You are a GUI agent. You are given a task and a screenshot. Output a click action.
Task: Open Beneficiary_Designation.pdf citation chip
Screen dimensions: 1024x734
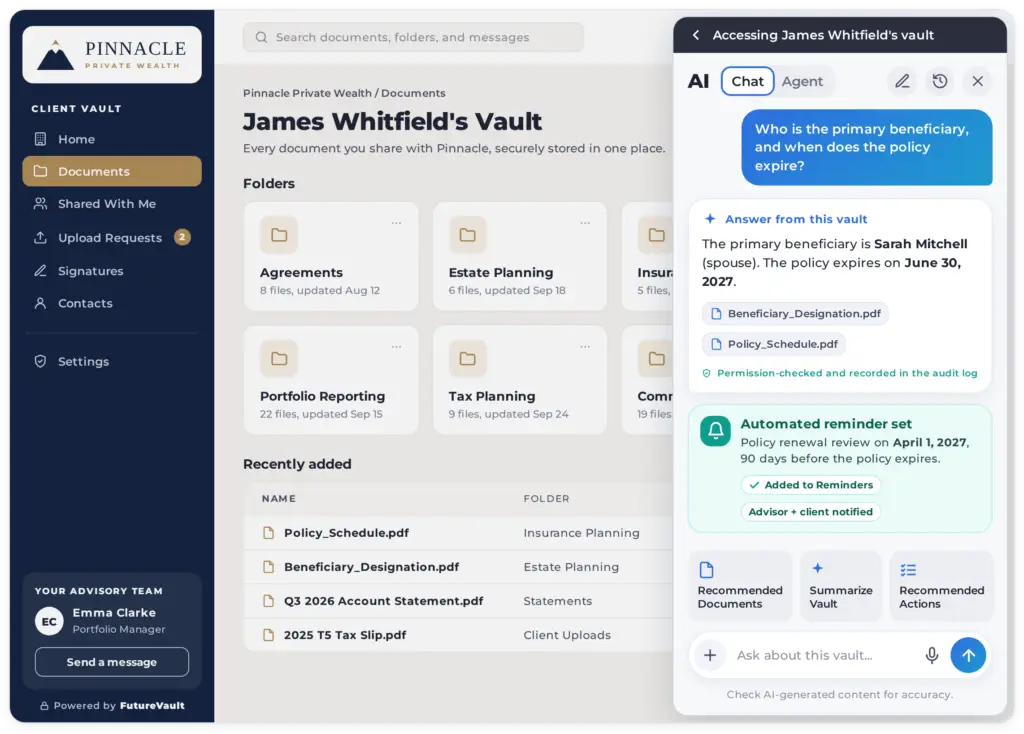pos(795,313)
